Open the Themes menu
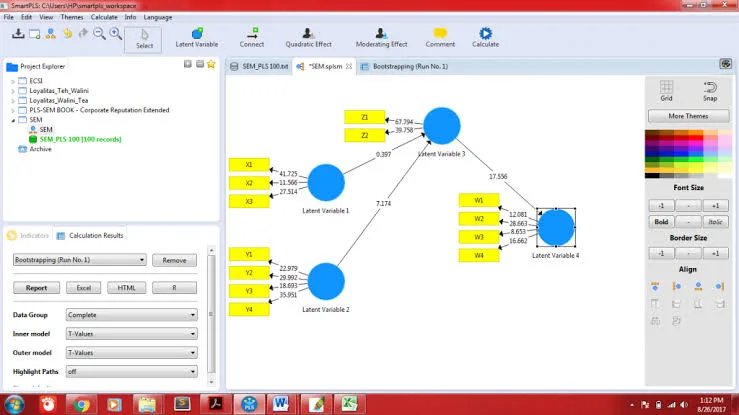 72,17
